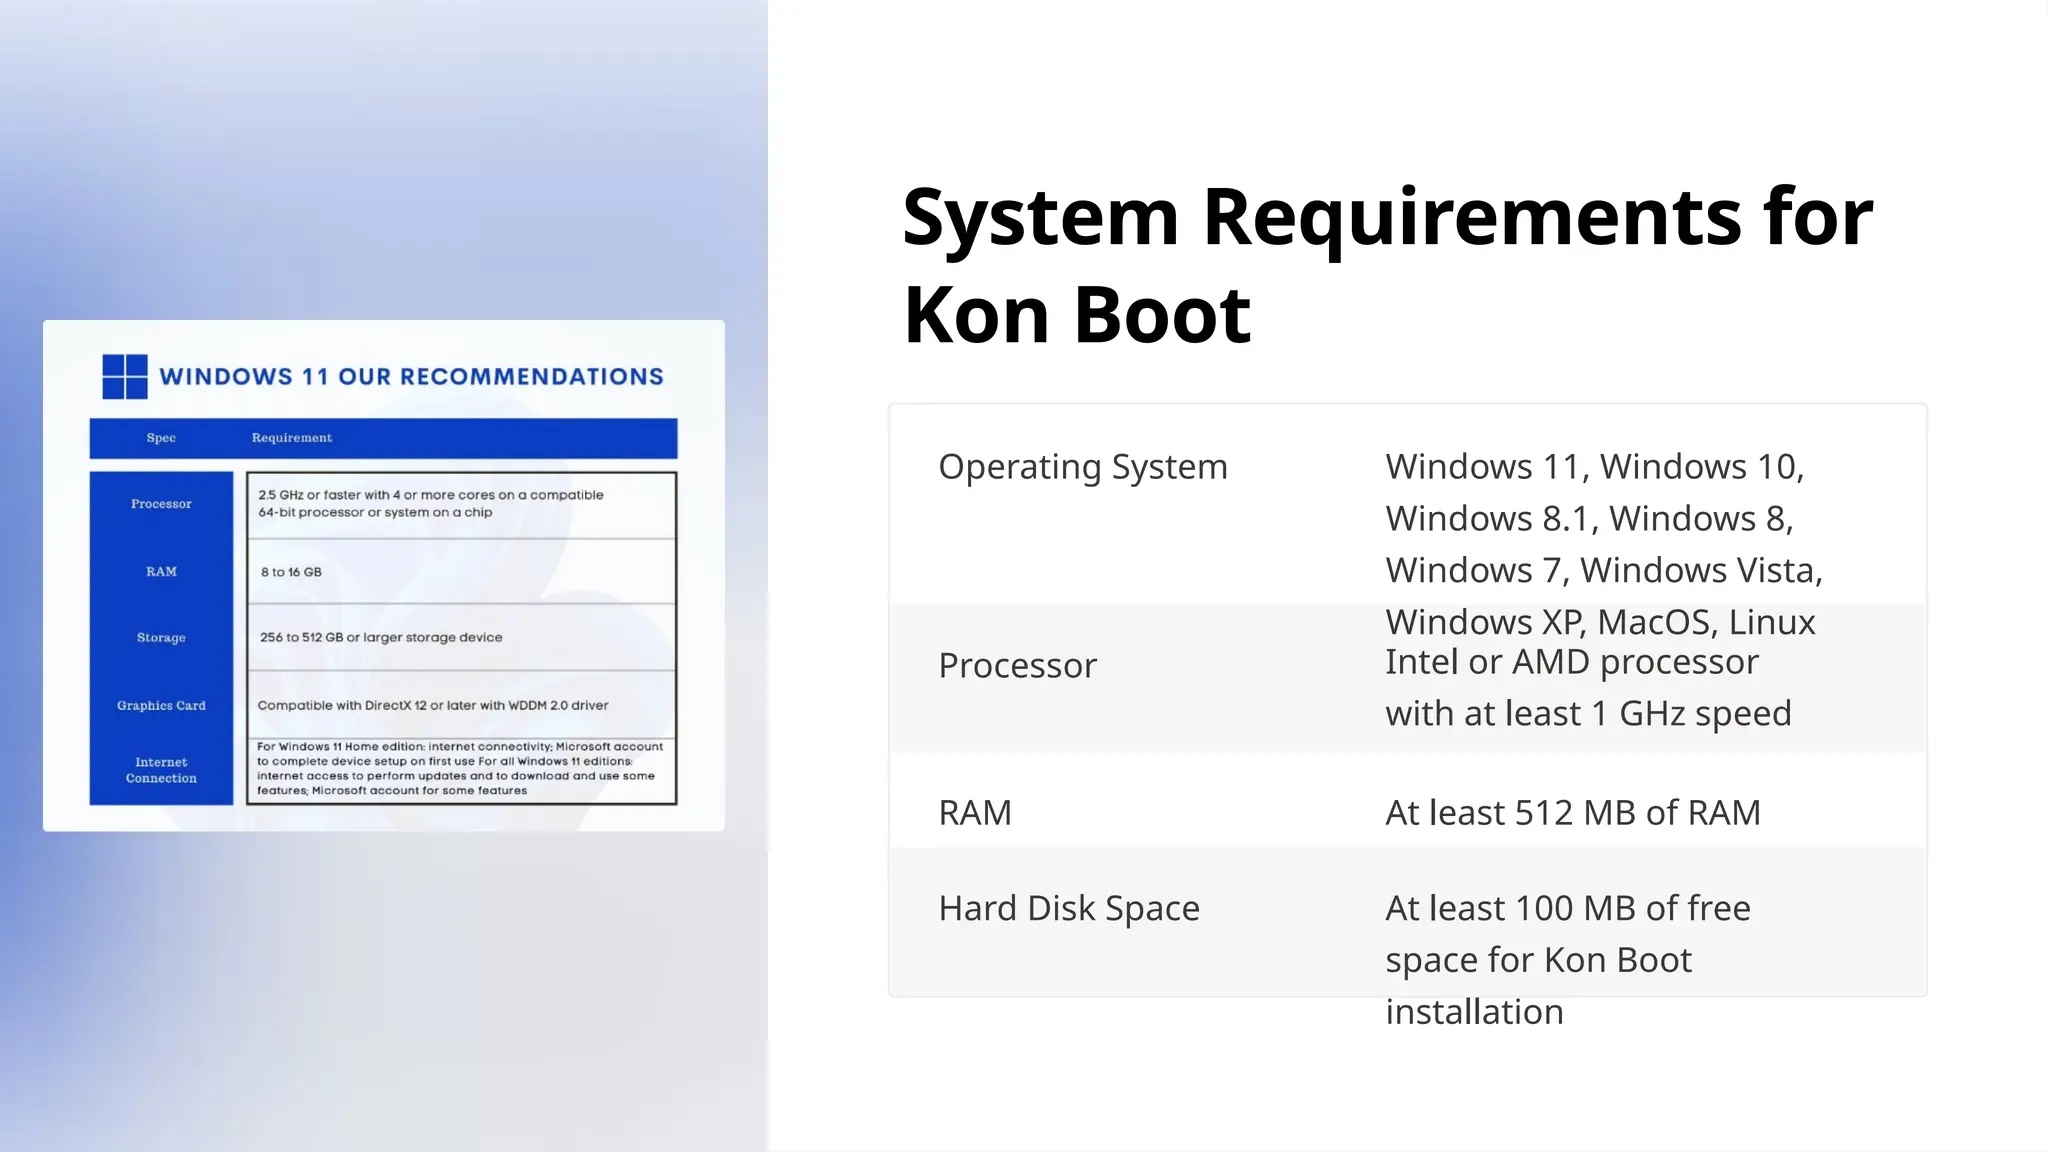This screenshot has width=2048, height=1152.
Task: Click the "Graphics Card" label in the image
Action: coord(161,705)
